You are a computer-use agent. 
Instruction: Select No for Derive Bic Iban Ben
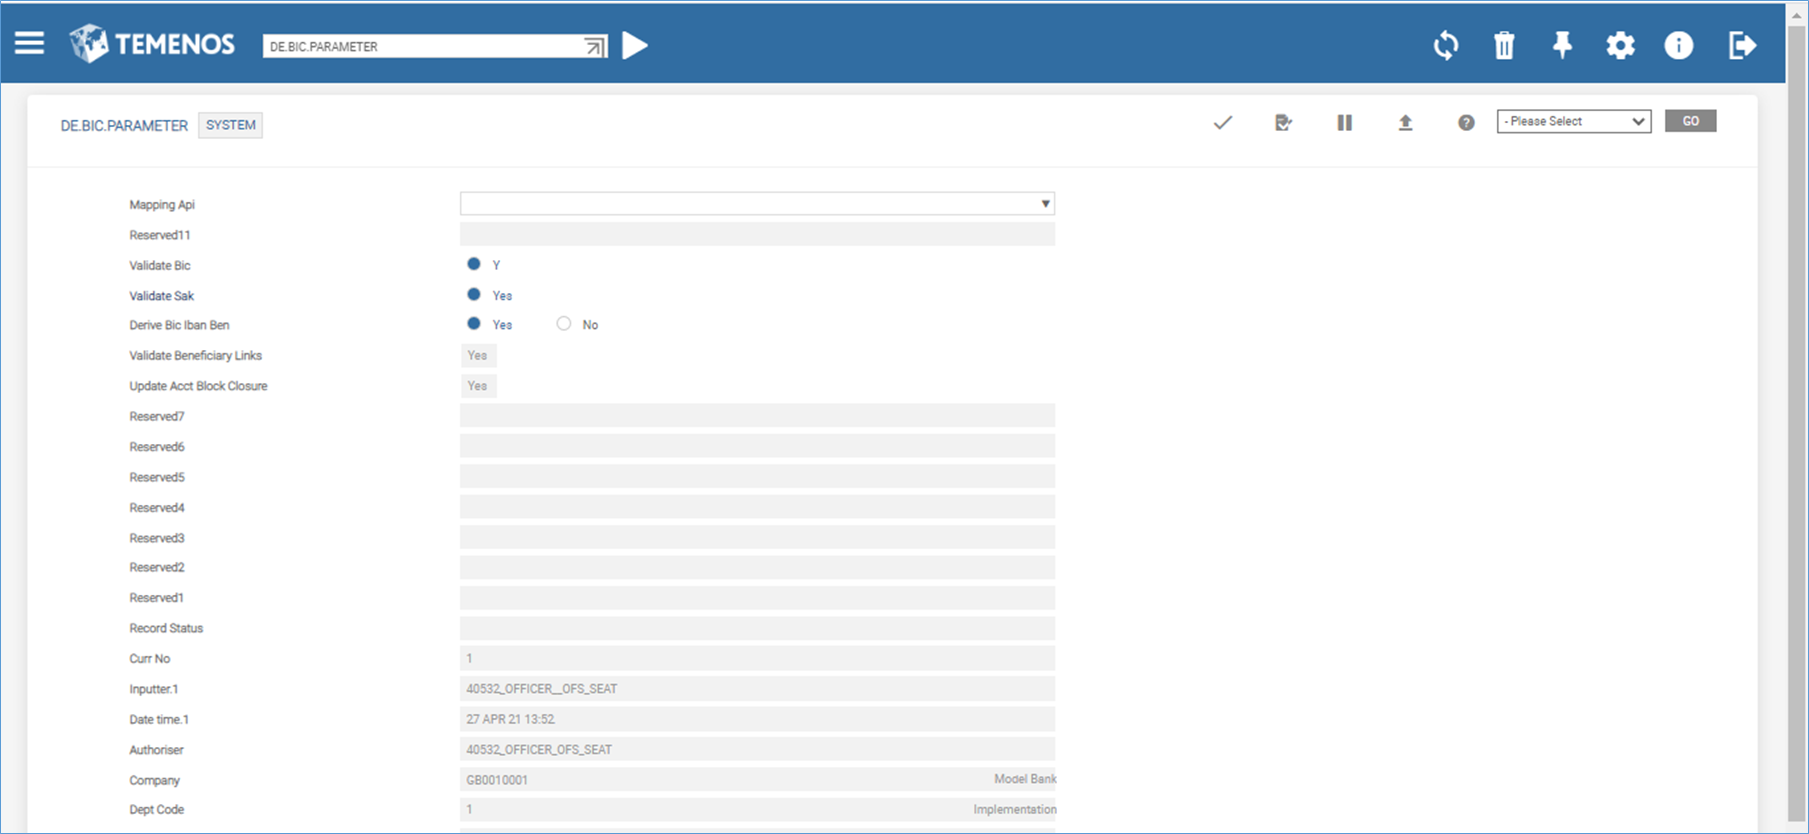(x=564, y=324)
